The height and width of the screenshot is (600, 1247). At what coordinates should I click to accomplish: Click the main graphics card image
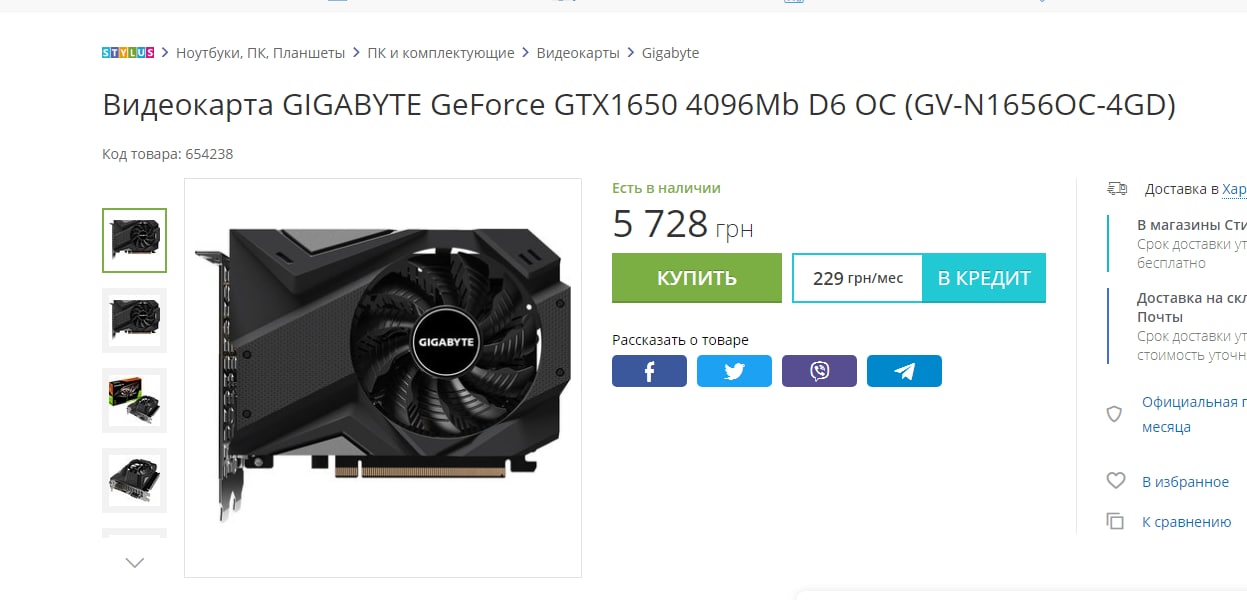click(x=383, y=378)
